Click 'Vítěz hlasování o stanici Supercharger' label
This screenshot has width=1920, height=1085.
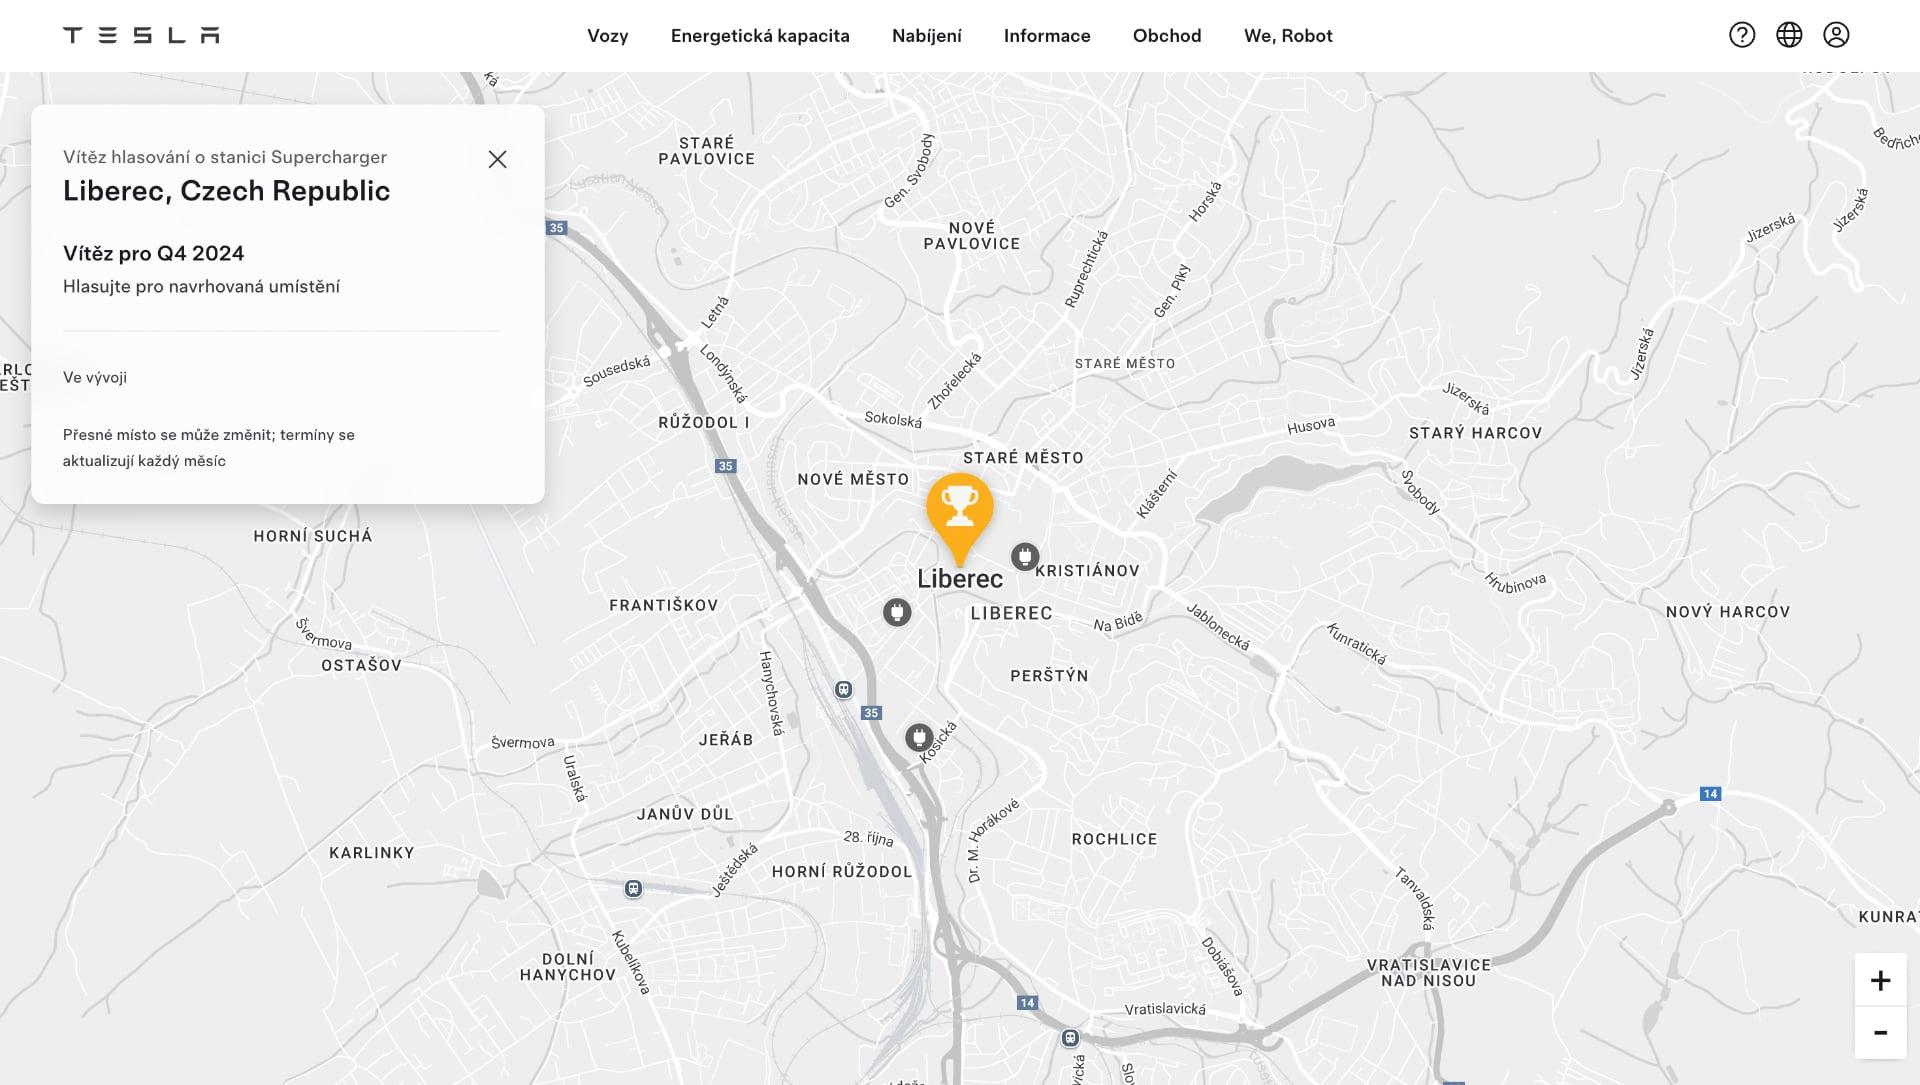click(225, 157)
